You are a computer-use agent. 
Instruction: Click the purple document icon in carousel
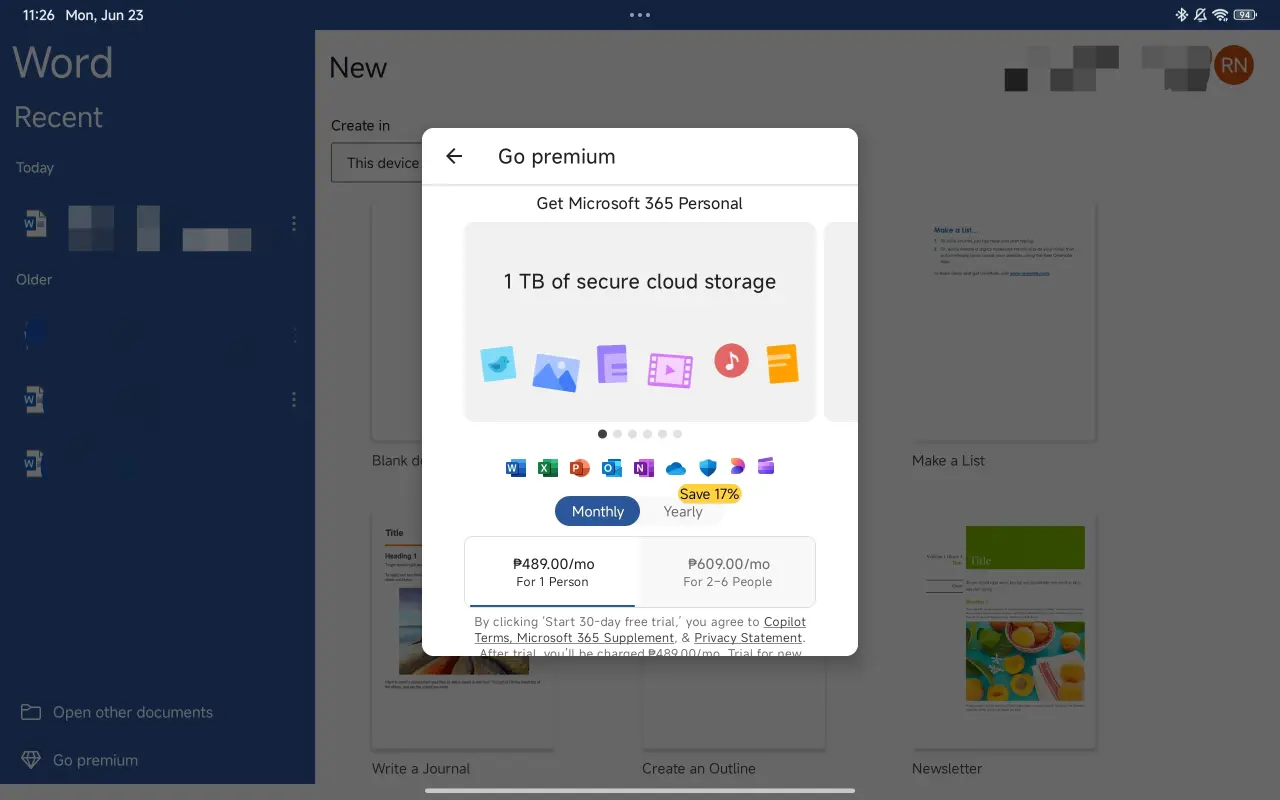tap(612, 364)
